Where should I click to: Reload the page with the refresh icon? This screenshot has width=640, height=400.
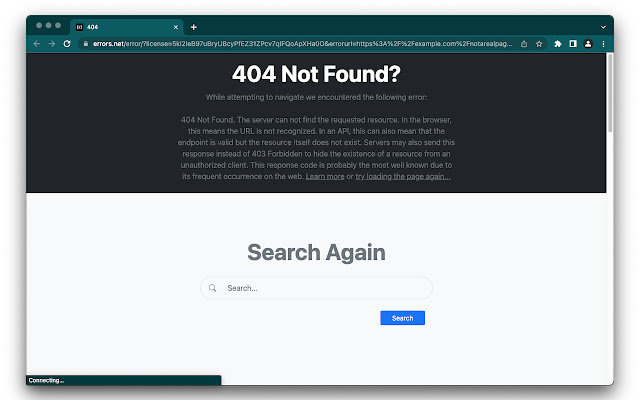pyautogui.click(x=67, y=44)
